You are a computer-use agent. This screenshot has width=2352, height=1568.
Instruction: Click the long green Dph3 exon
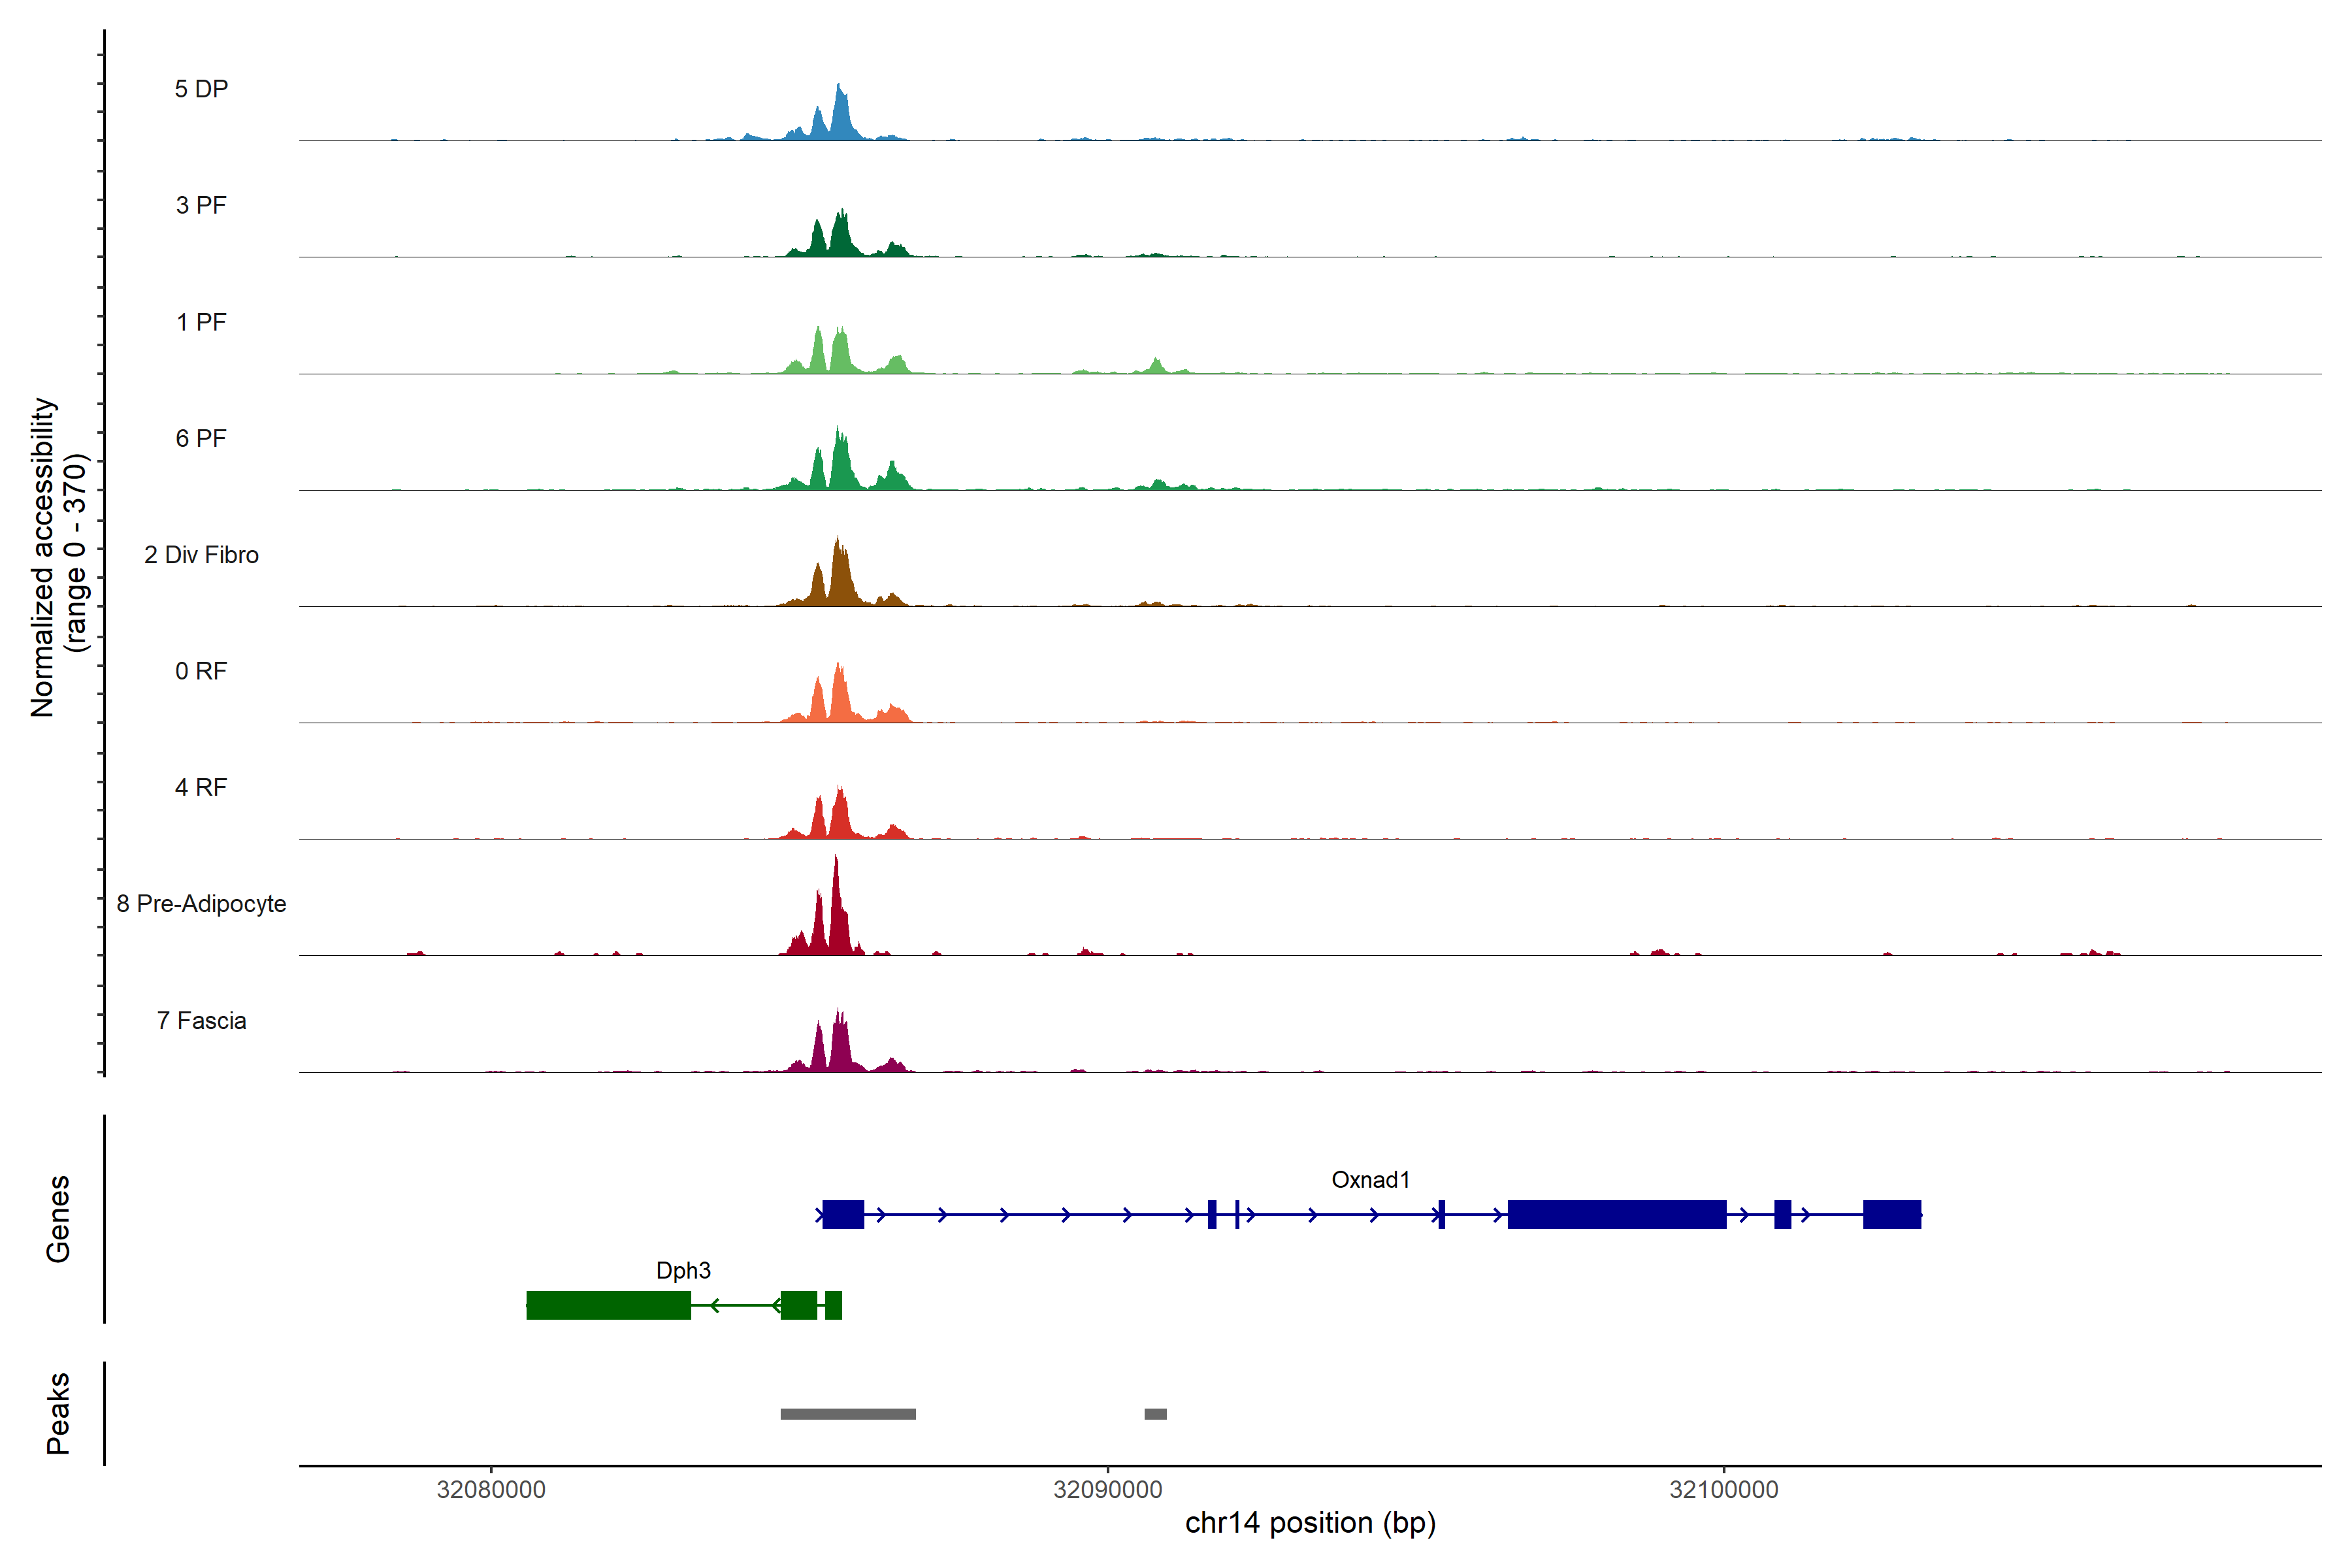(608, 1305)
